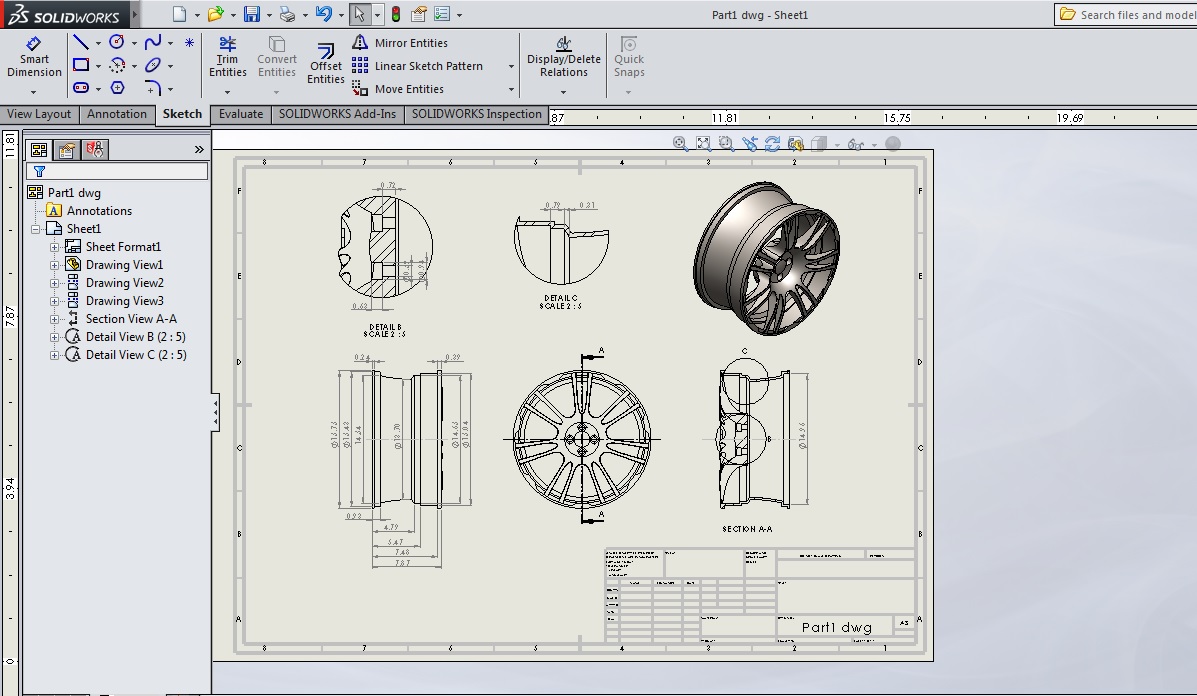Open Display/Delete Relations

pos(563,57)
